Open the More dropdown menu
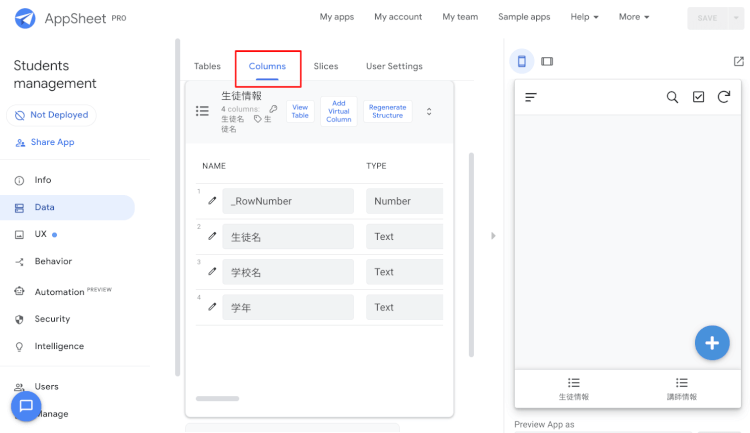 pos(634,17)
